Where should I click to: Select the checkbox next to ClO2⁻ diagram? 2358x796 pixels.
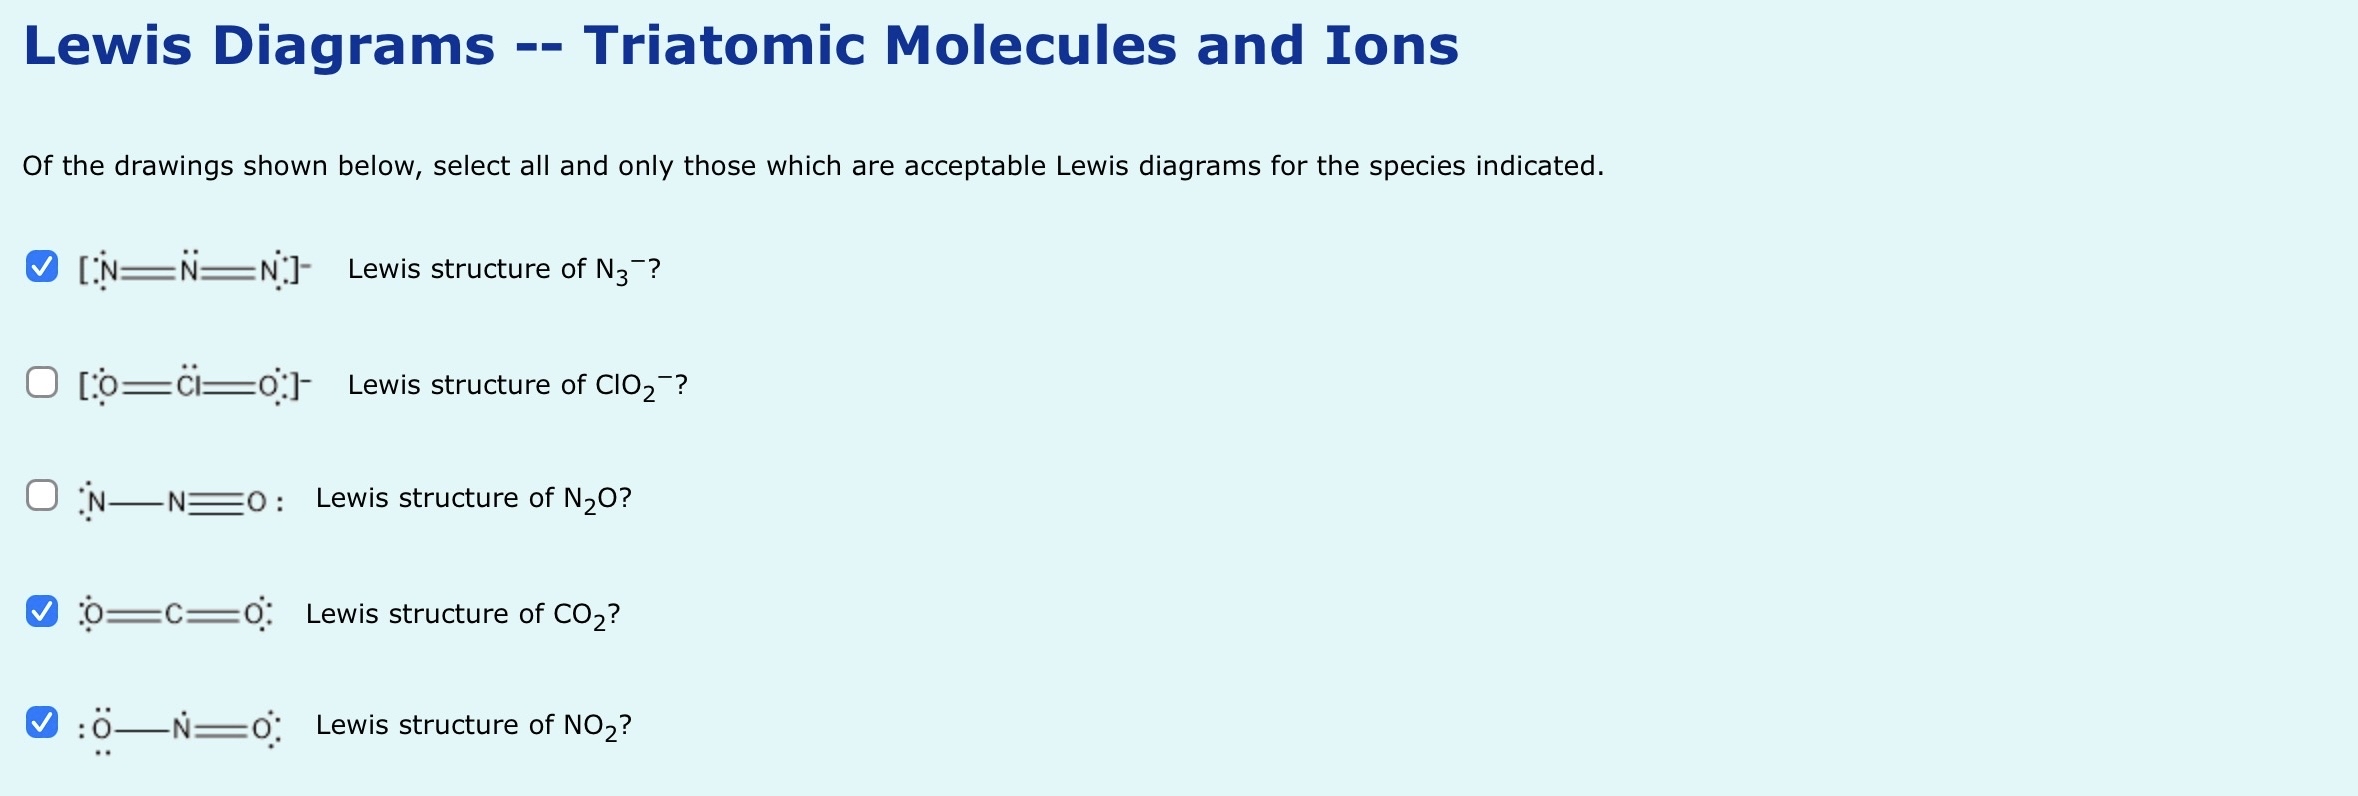coord(42,381)
